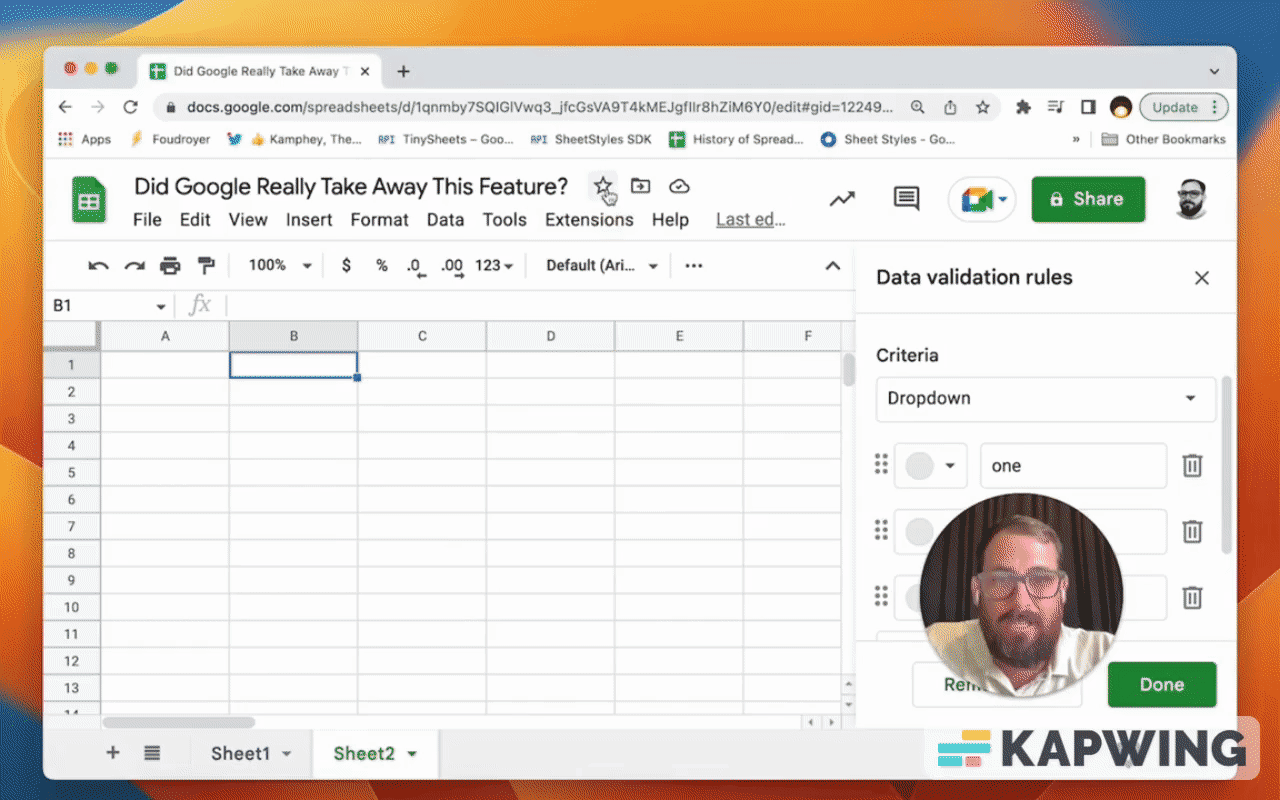1280x800 pixels.
Task: Open Other Bookmarks folder
Action: click(x=1163, y=139)
